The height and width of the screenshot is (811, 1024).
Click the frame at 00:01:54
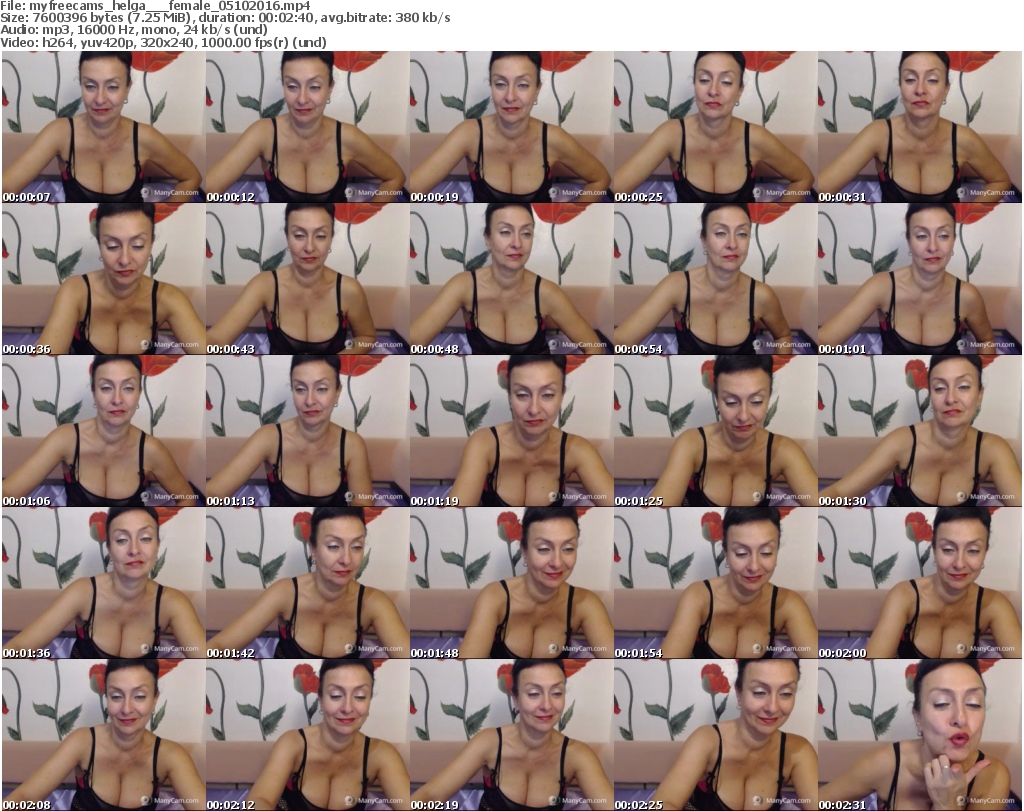[714, 582]
